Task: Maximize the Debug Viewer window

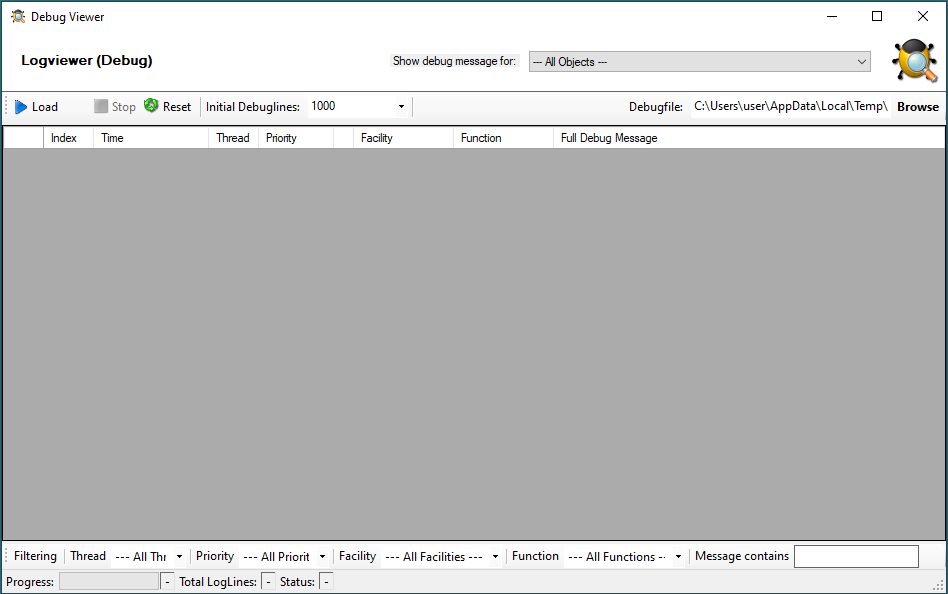Action: (x=877, y=16)
